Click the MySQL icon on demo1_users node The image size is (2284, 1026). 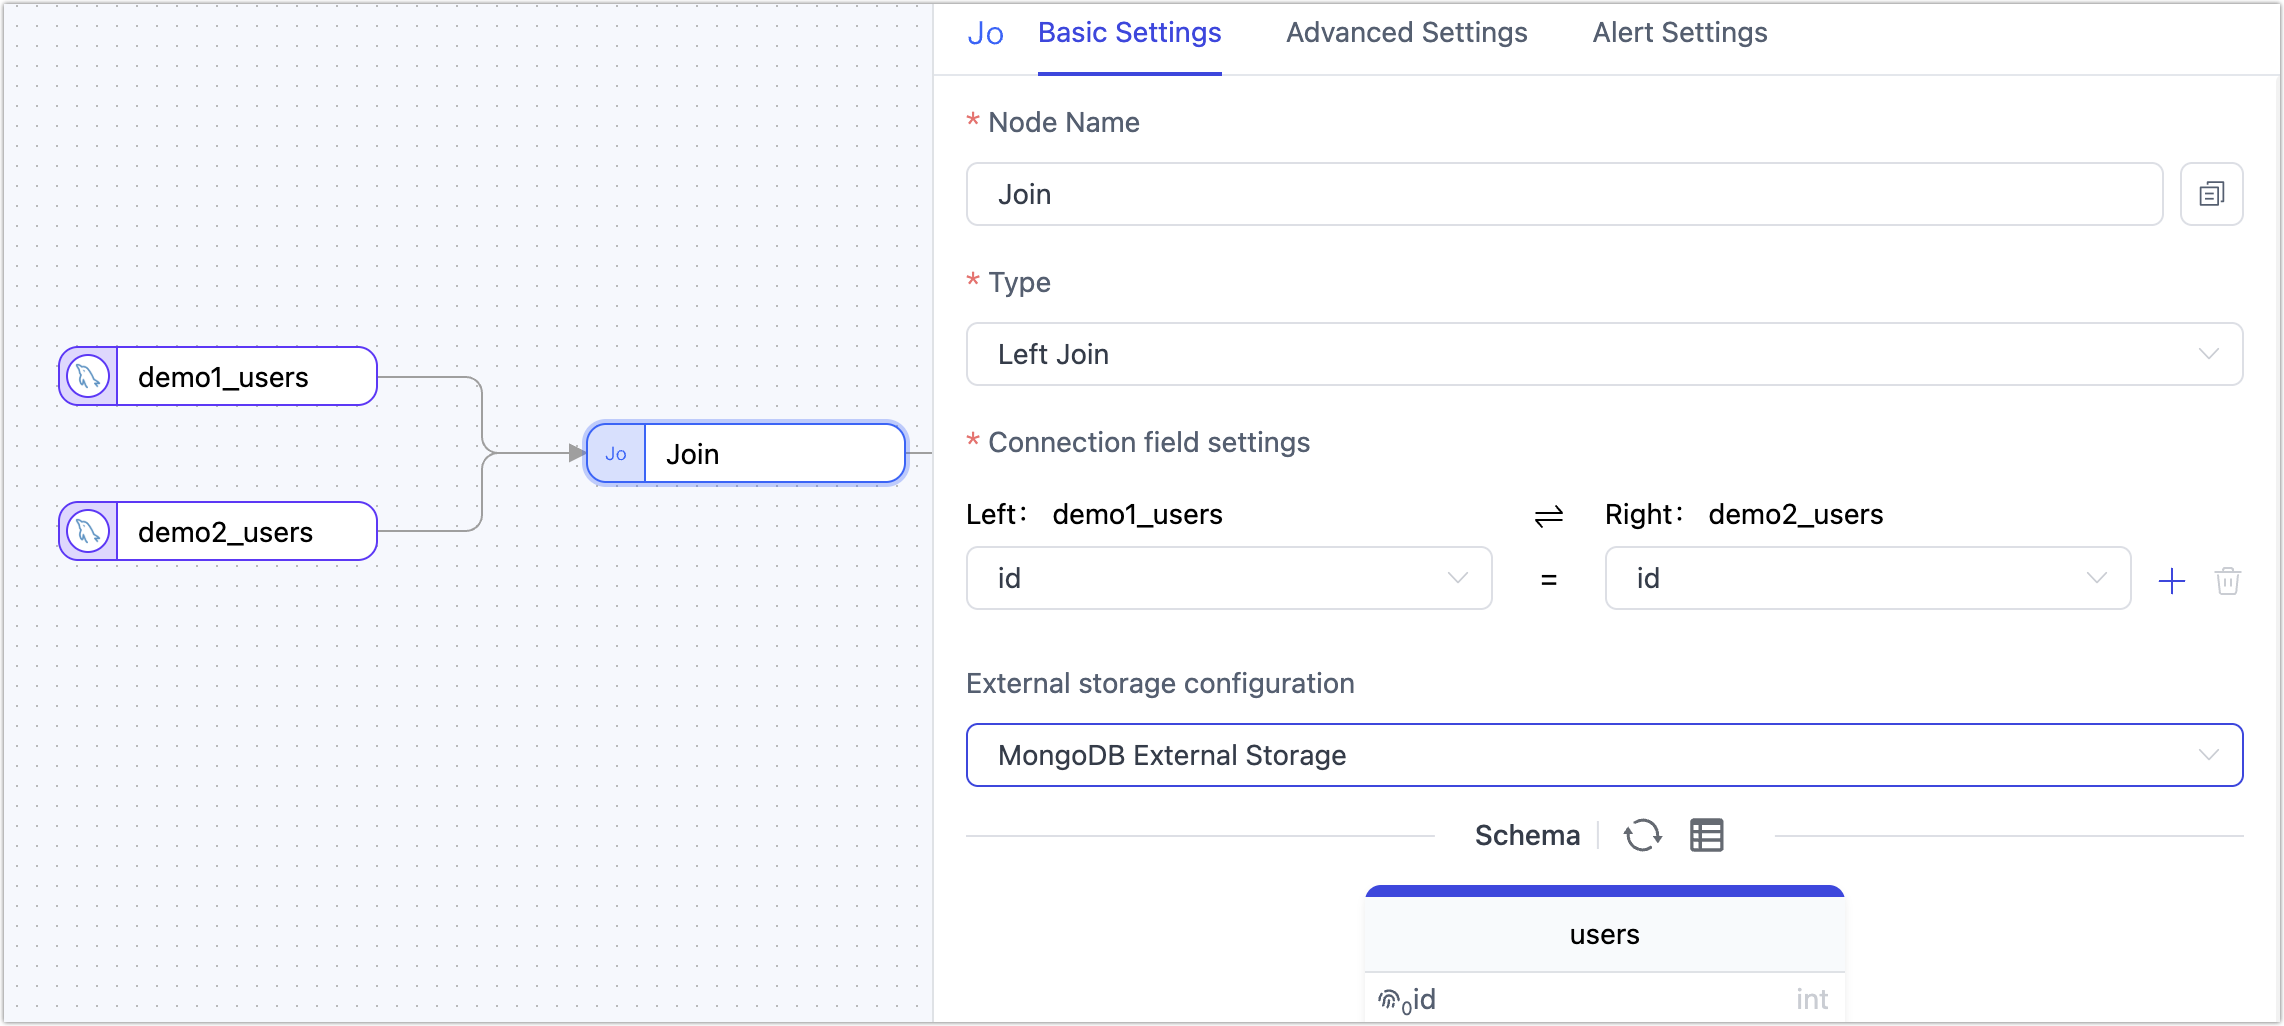coord(88,377)
